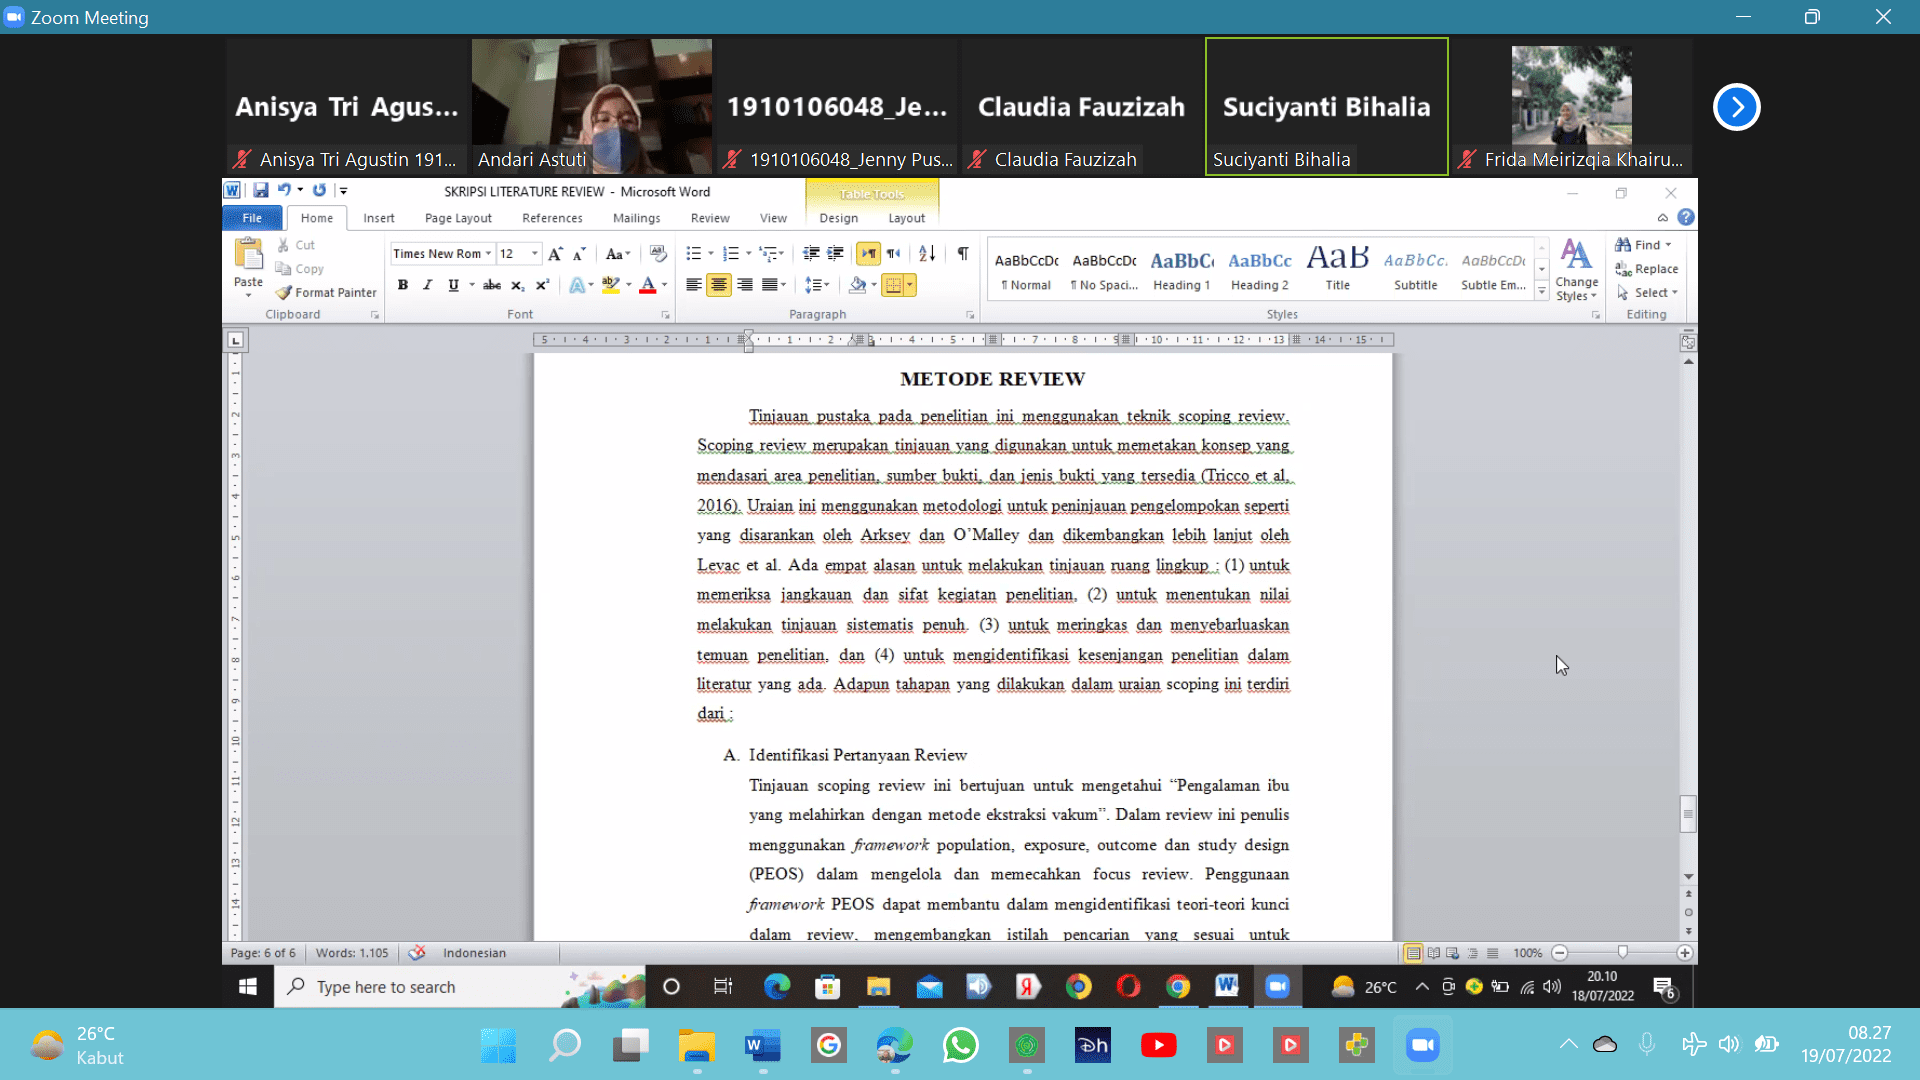
Task: Switch to the Review tab
Action: point(710,218)
